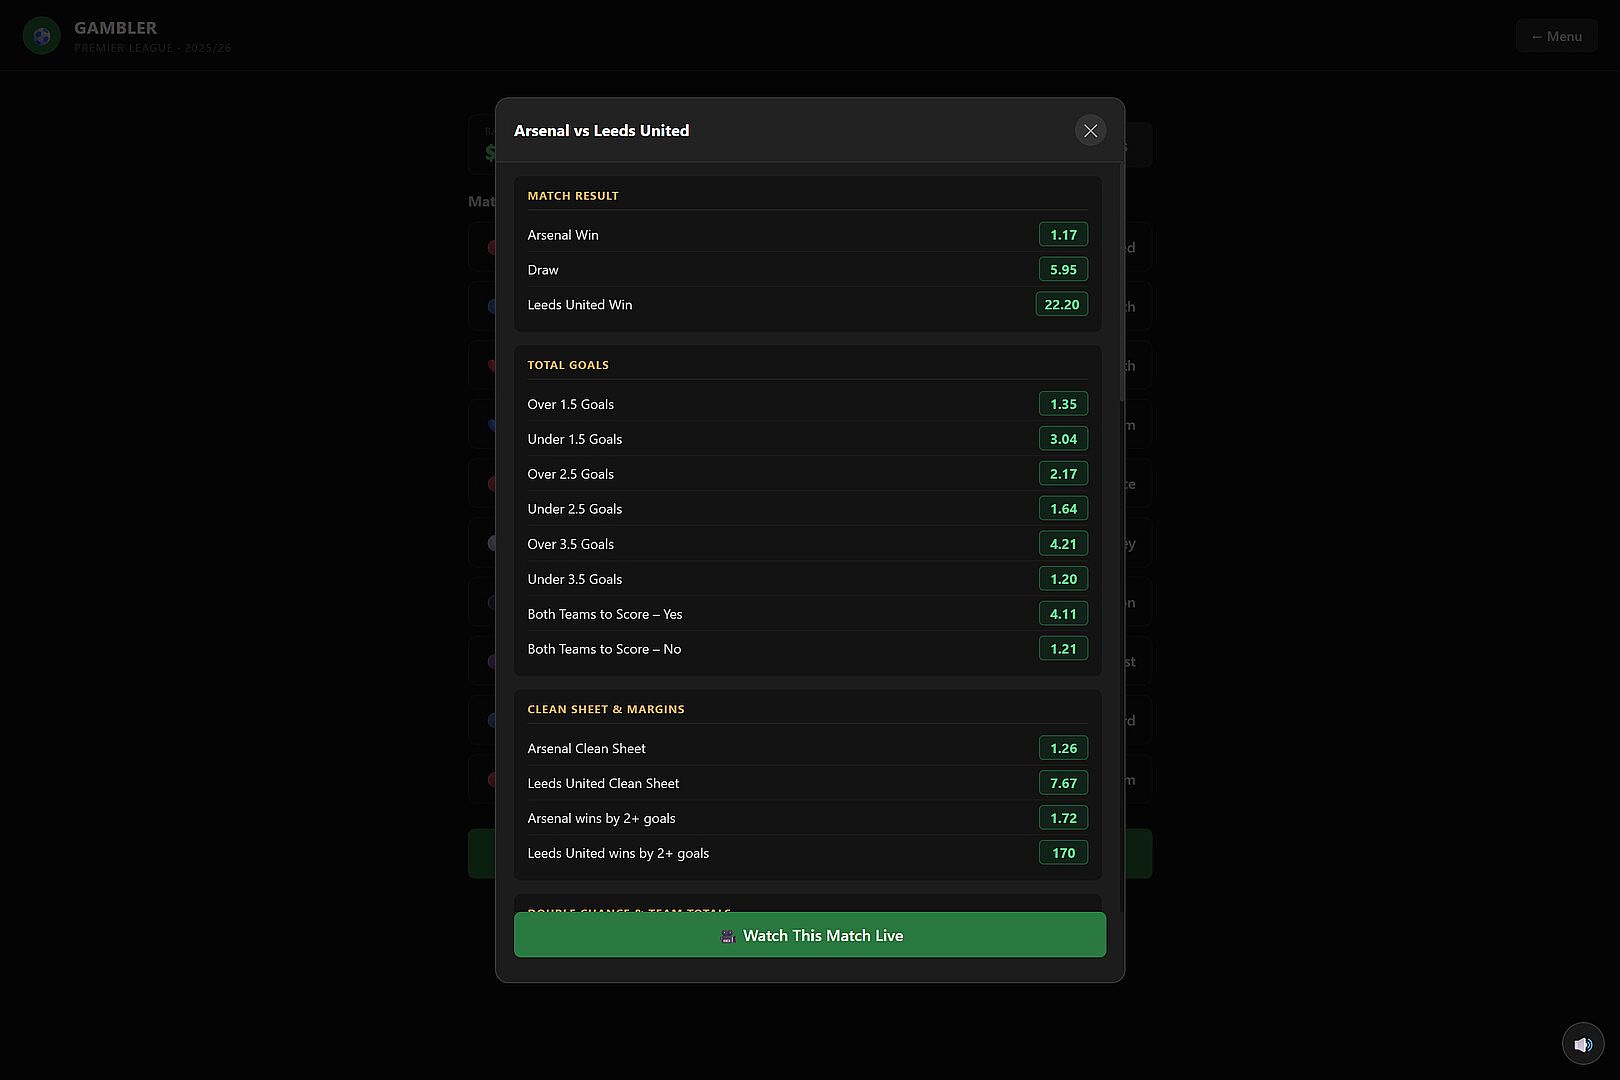Screen dimensions: 1620x1080
Task: Select Both Teams to Score No 1.21
Action: 1063,649
